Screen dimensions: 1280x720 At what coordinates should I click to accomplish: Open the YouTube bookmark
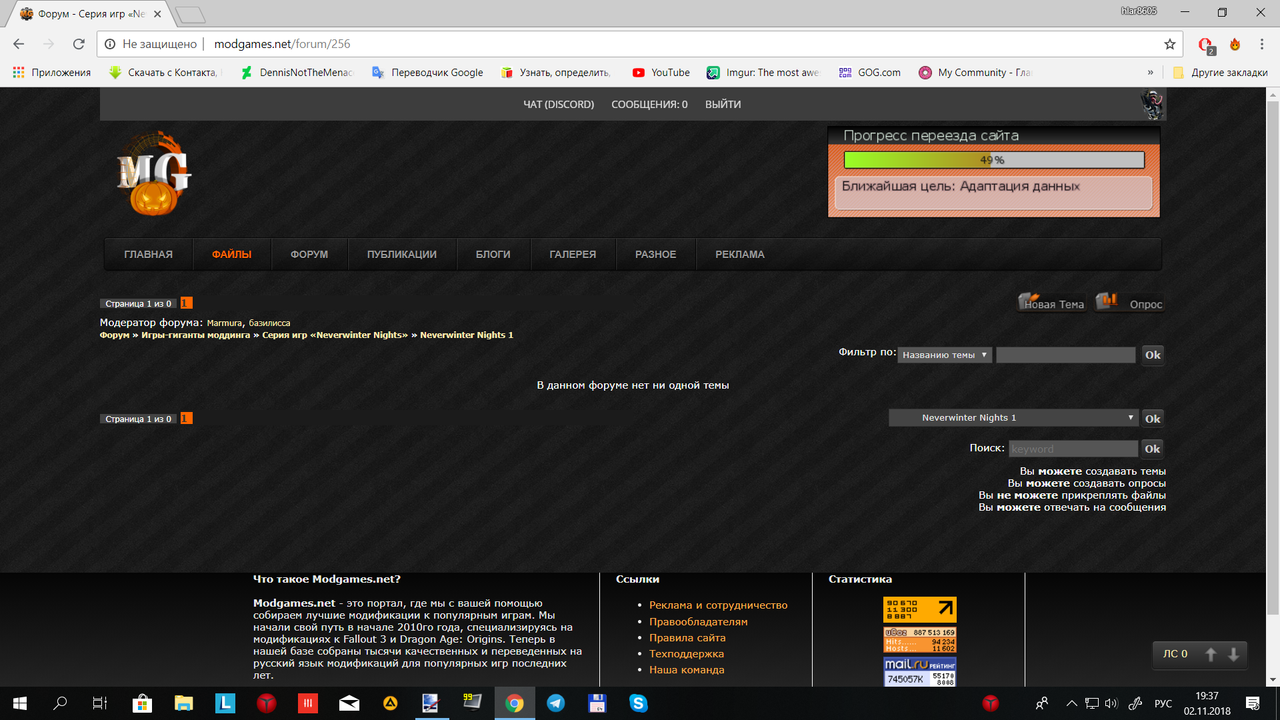pyautogui.click(x=661, y=72)
